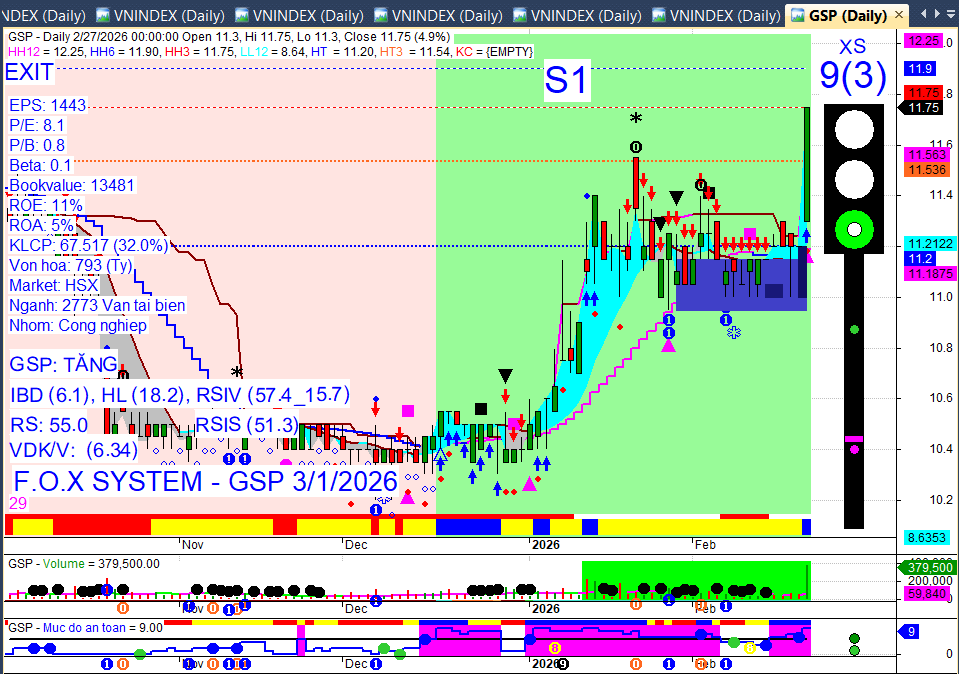Click Bookvalue: 13481 text
Screen dimensions: 959x674
[72, 185]
